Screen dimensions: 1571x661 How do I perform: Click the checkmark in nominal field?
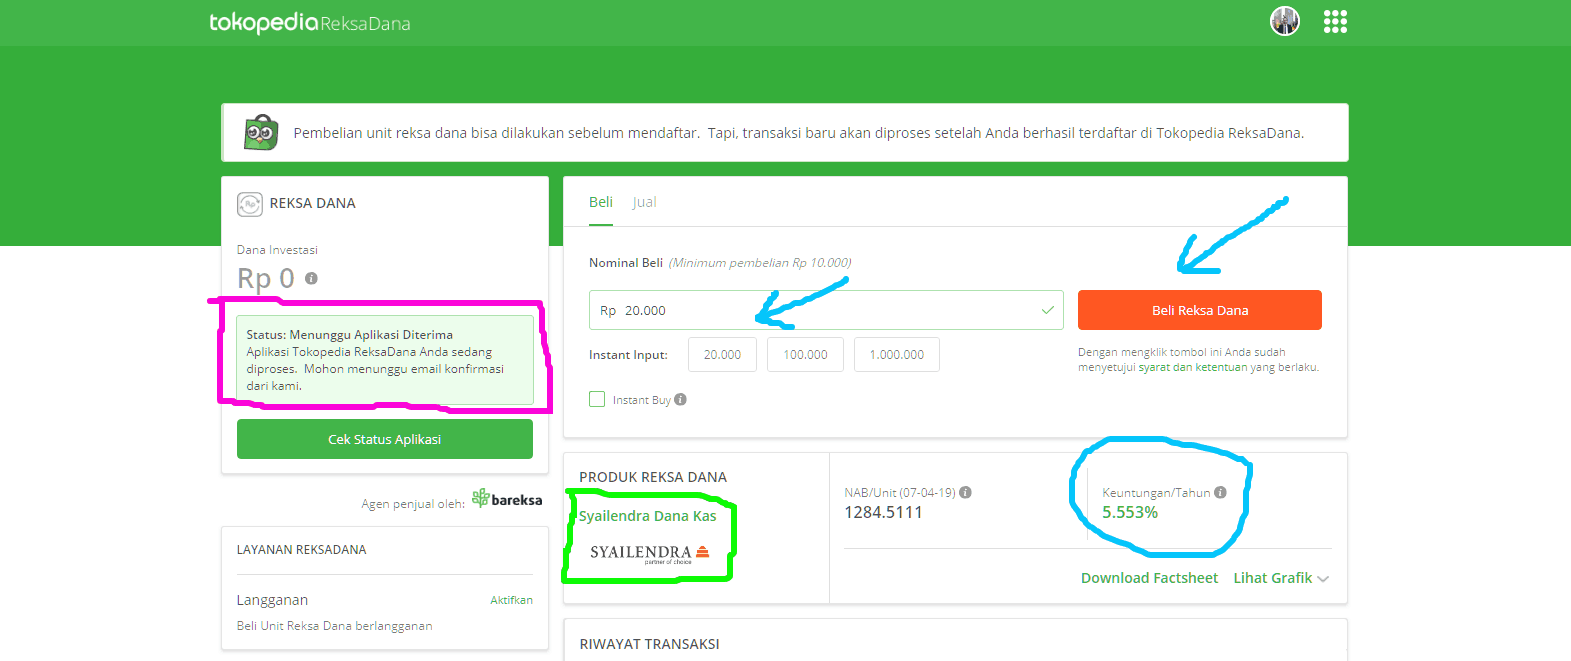point(1047,310)
